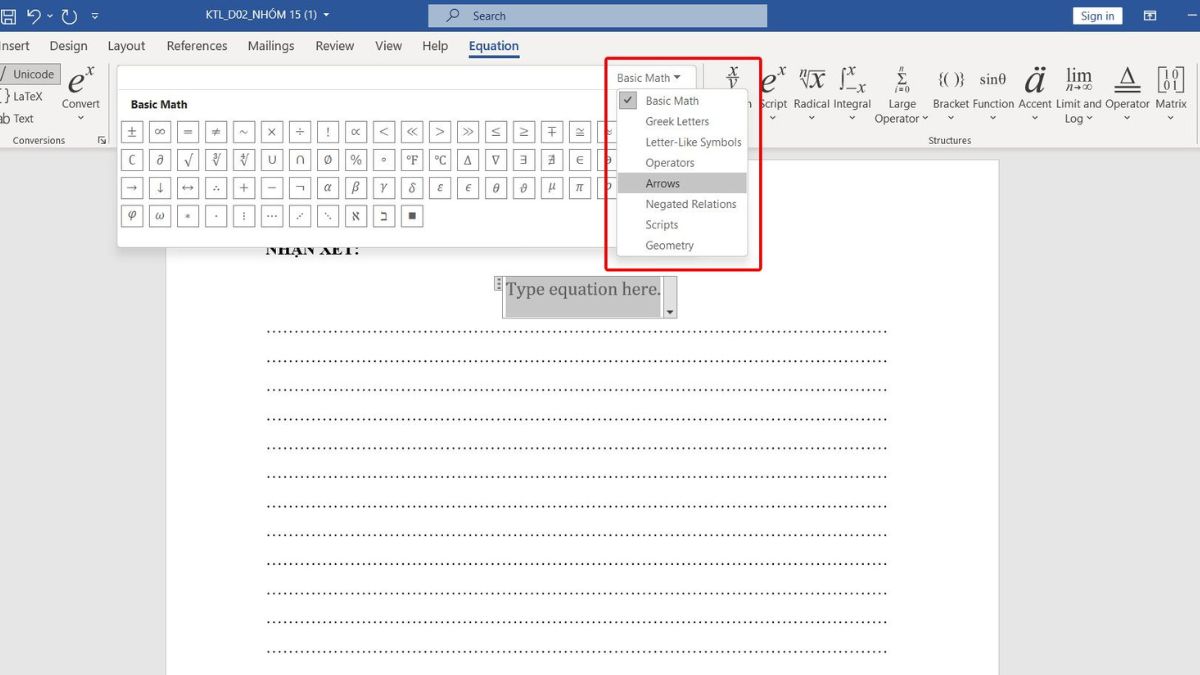The height and width of the screenshot is (675, 1200).
Task: Insert the aleph symbol
Action: [x=356, y=215]
